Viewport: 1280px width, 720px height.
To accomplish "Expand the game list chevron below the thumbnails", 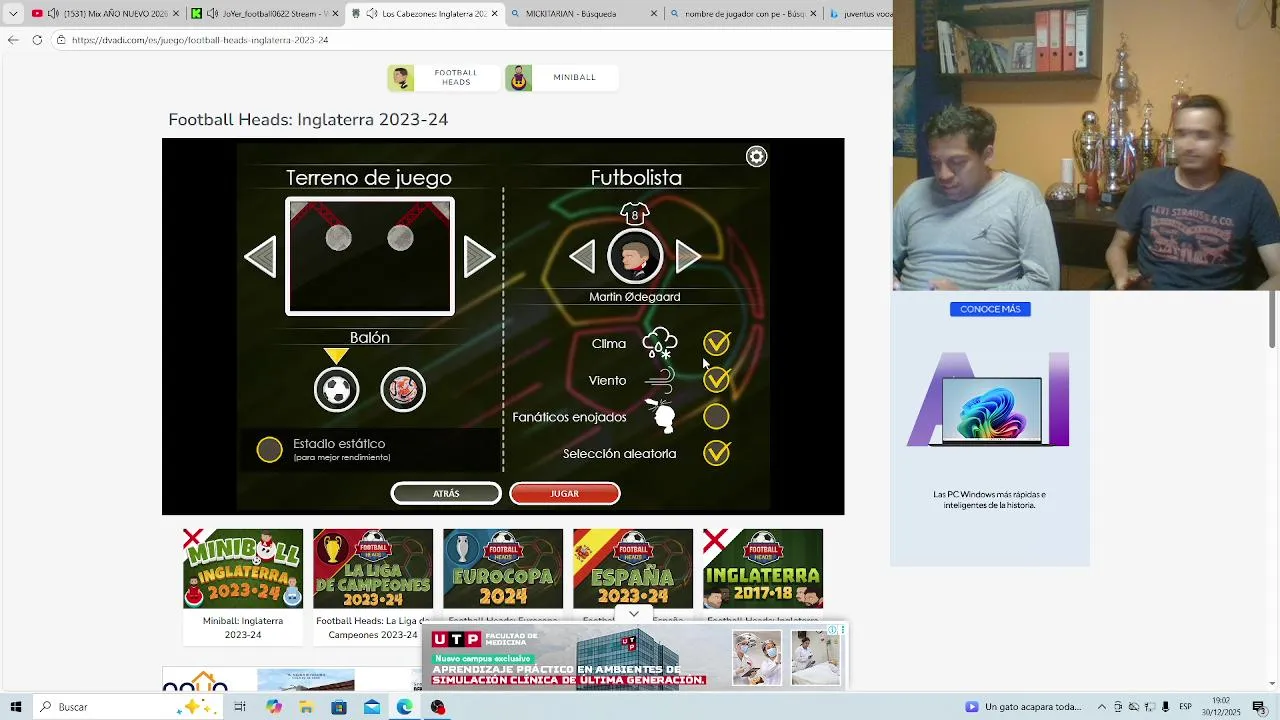I will (633, 614).
